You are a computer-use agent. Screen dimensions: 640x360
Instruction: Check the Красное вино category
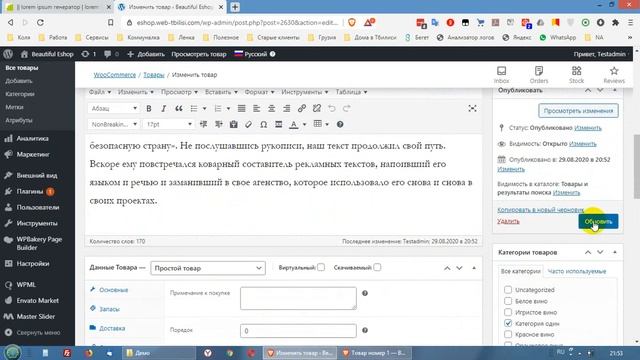coord(508,334)
